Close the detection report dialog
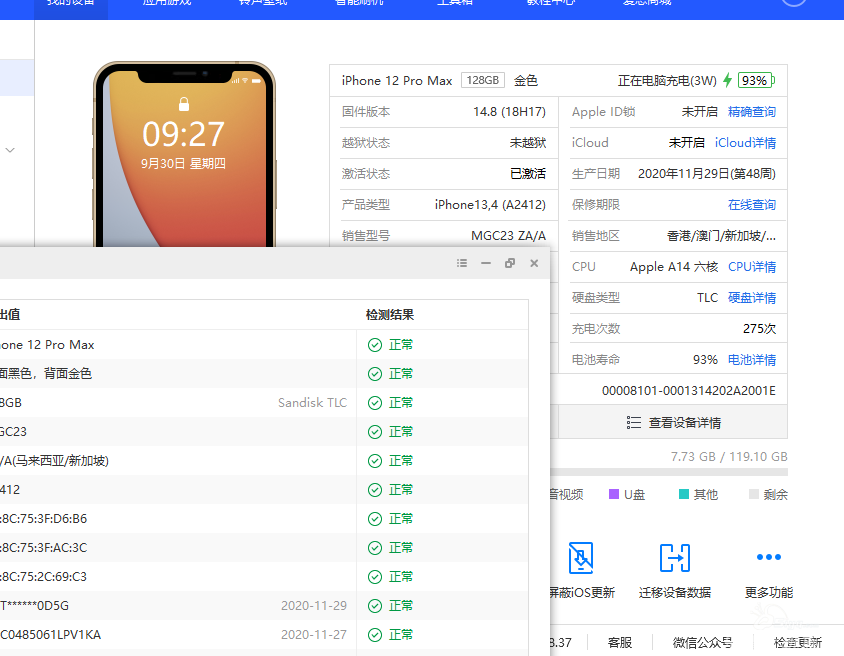Screen dimensions: 844x656 pyautogui.click(x=534, y=263)
